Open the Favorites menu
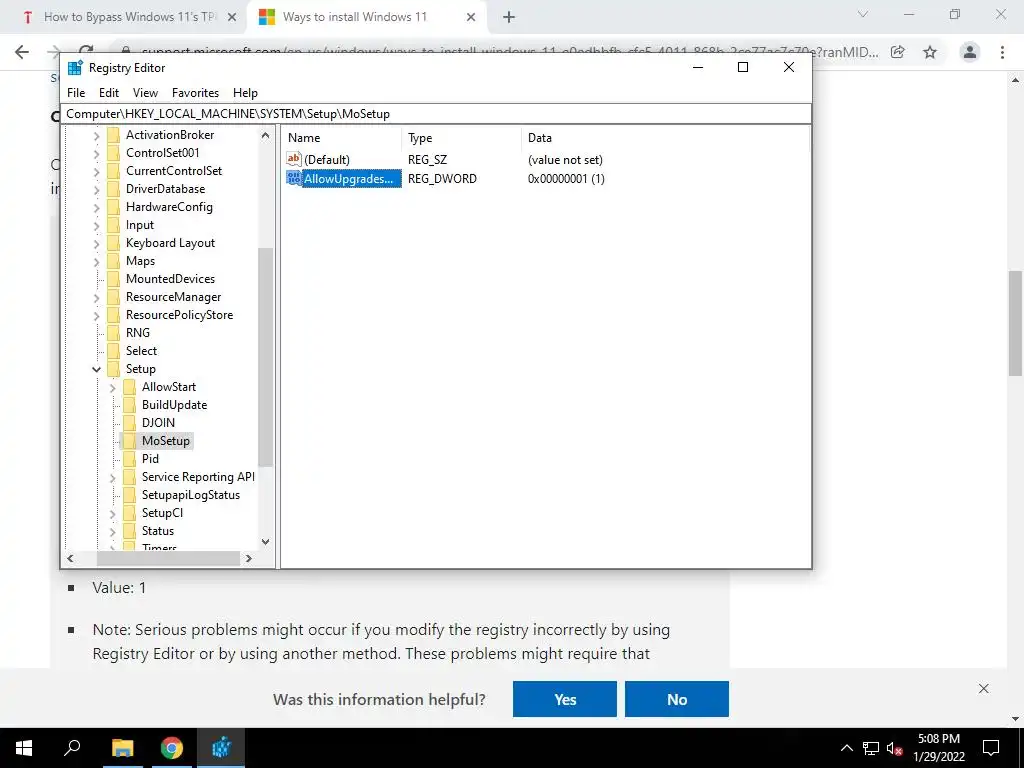 (195, 93)
